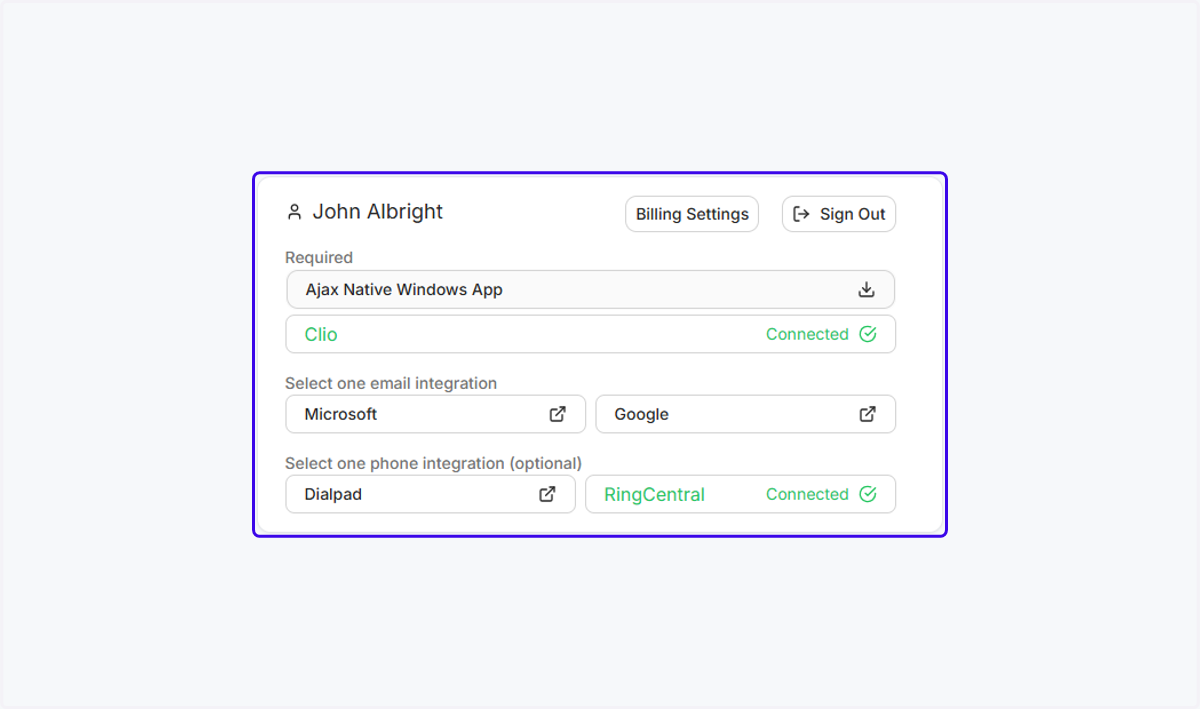Click the Clio integration name
Image resolution: width=1200 pixels, height=709 pixels.
tap(321, 334)
